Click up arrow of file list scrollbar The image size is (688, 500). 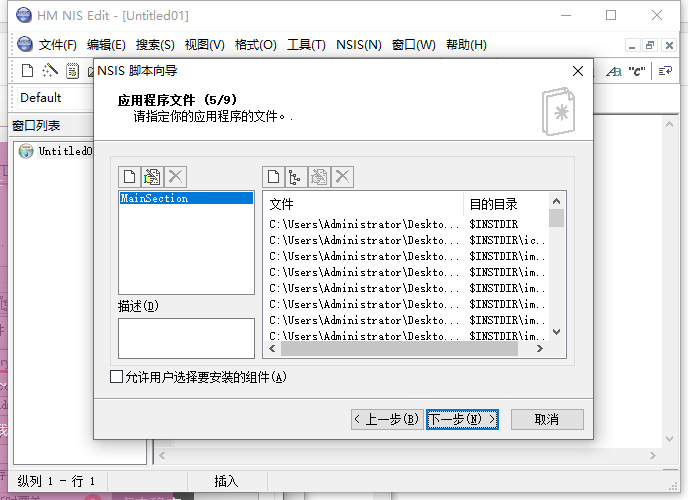click(x=556, y=201)
